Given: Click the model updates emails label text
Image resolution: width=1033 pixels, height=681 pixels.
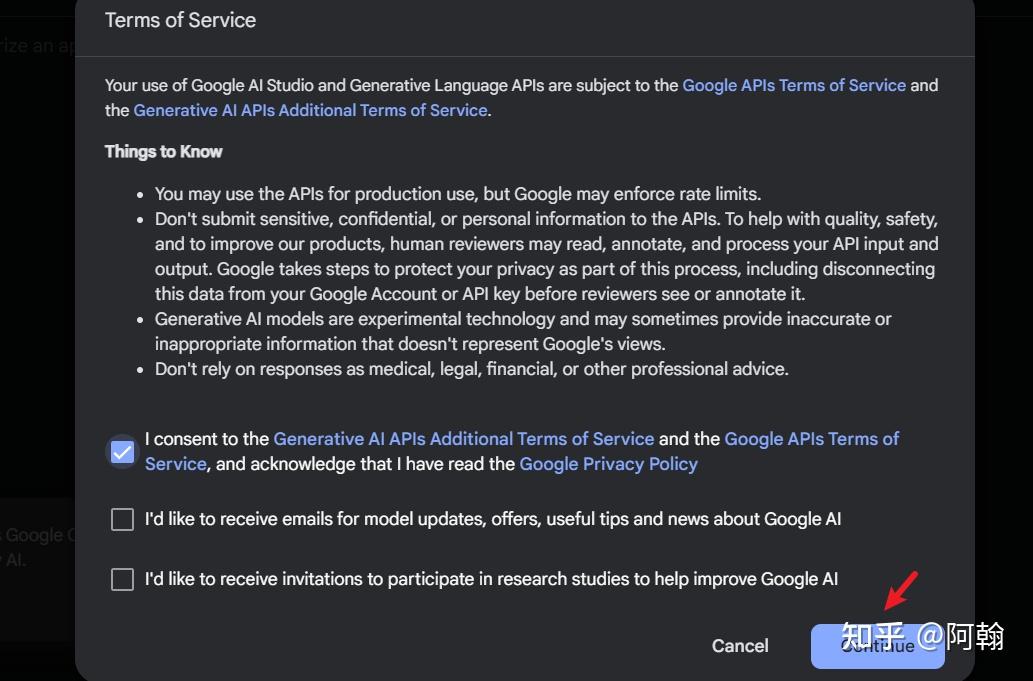Looking at the screenshot, I should pyautogui.click(x=492, y=520).
